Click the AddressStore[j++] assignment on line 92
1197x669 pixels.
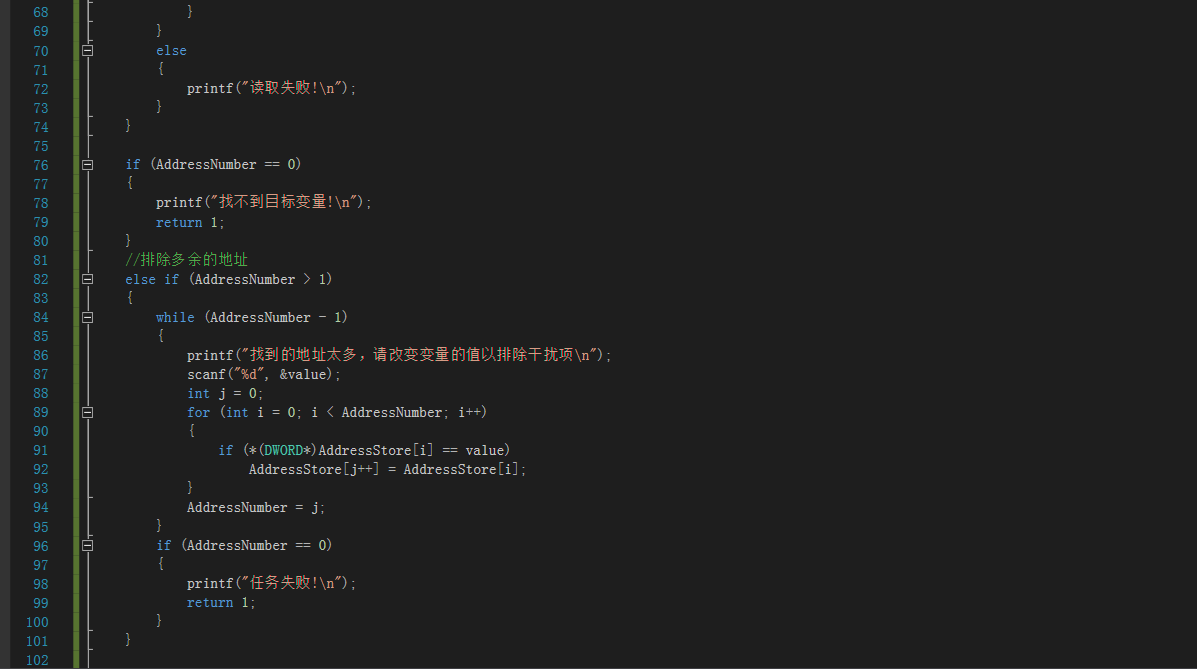tap(388, 470)
